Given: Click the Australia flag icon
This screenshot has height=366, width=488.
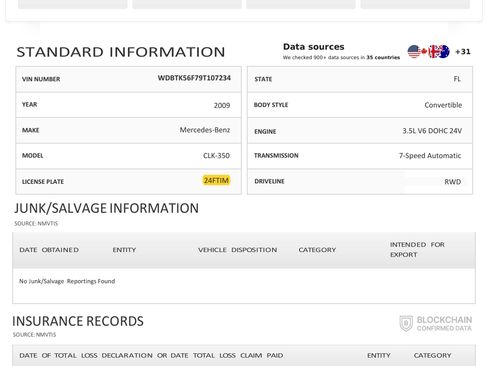Looking at the screenshot, I should pyautogui.click(x=444, y=52).
